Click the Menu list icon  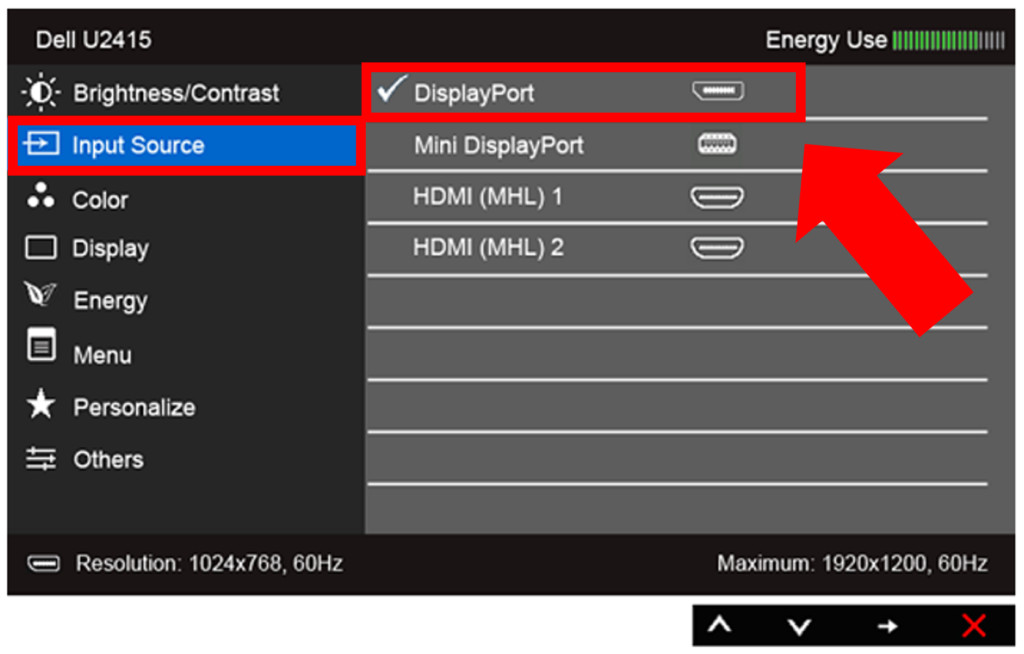pyautogui.click(x=41, y=345)
